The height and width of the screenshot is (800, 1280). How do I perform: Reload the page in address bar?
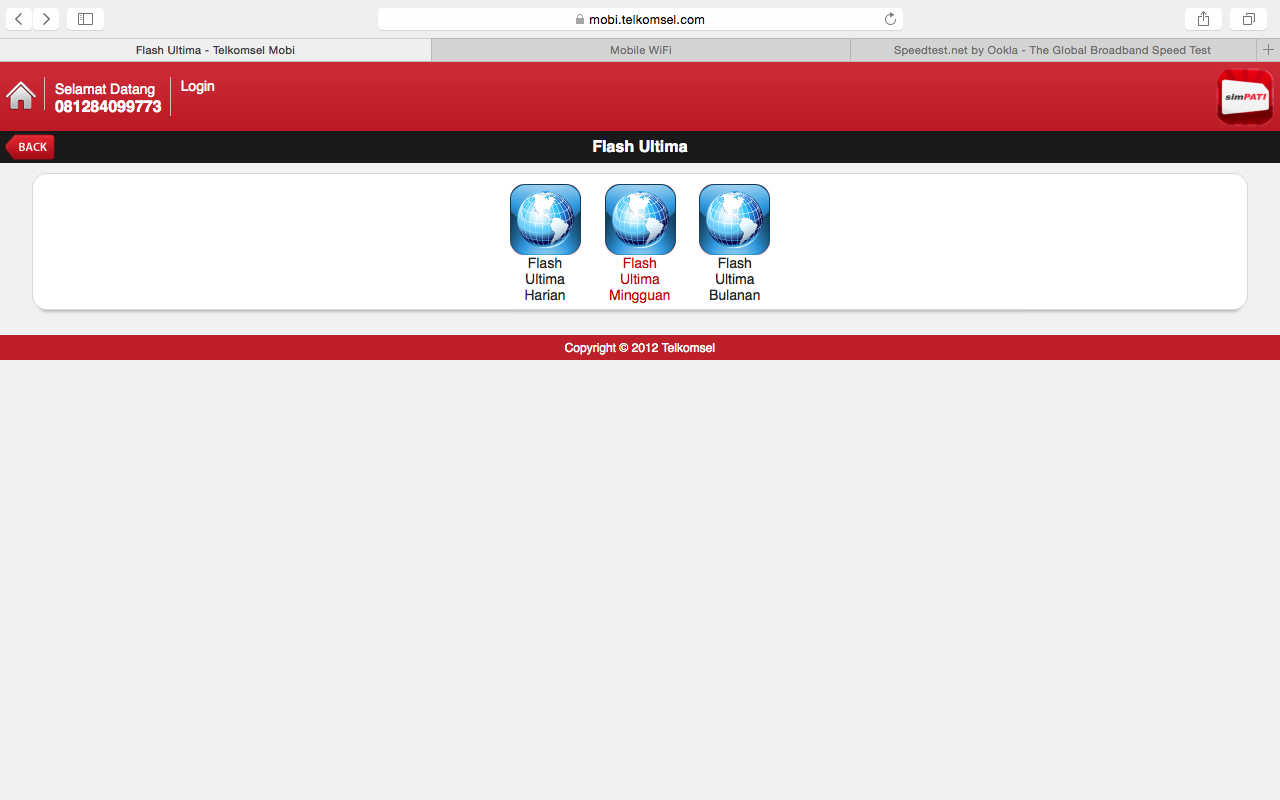pyautogui.click(x=890, y=19)
